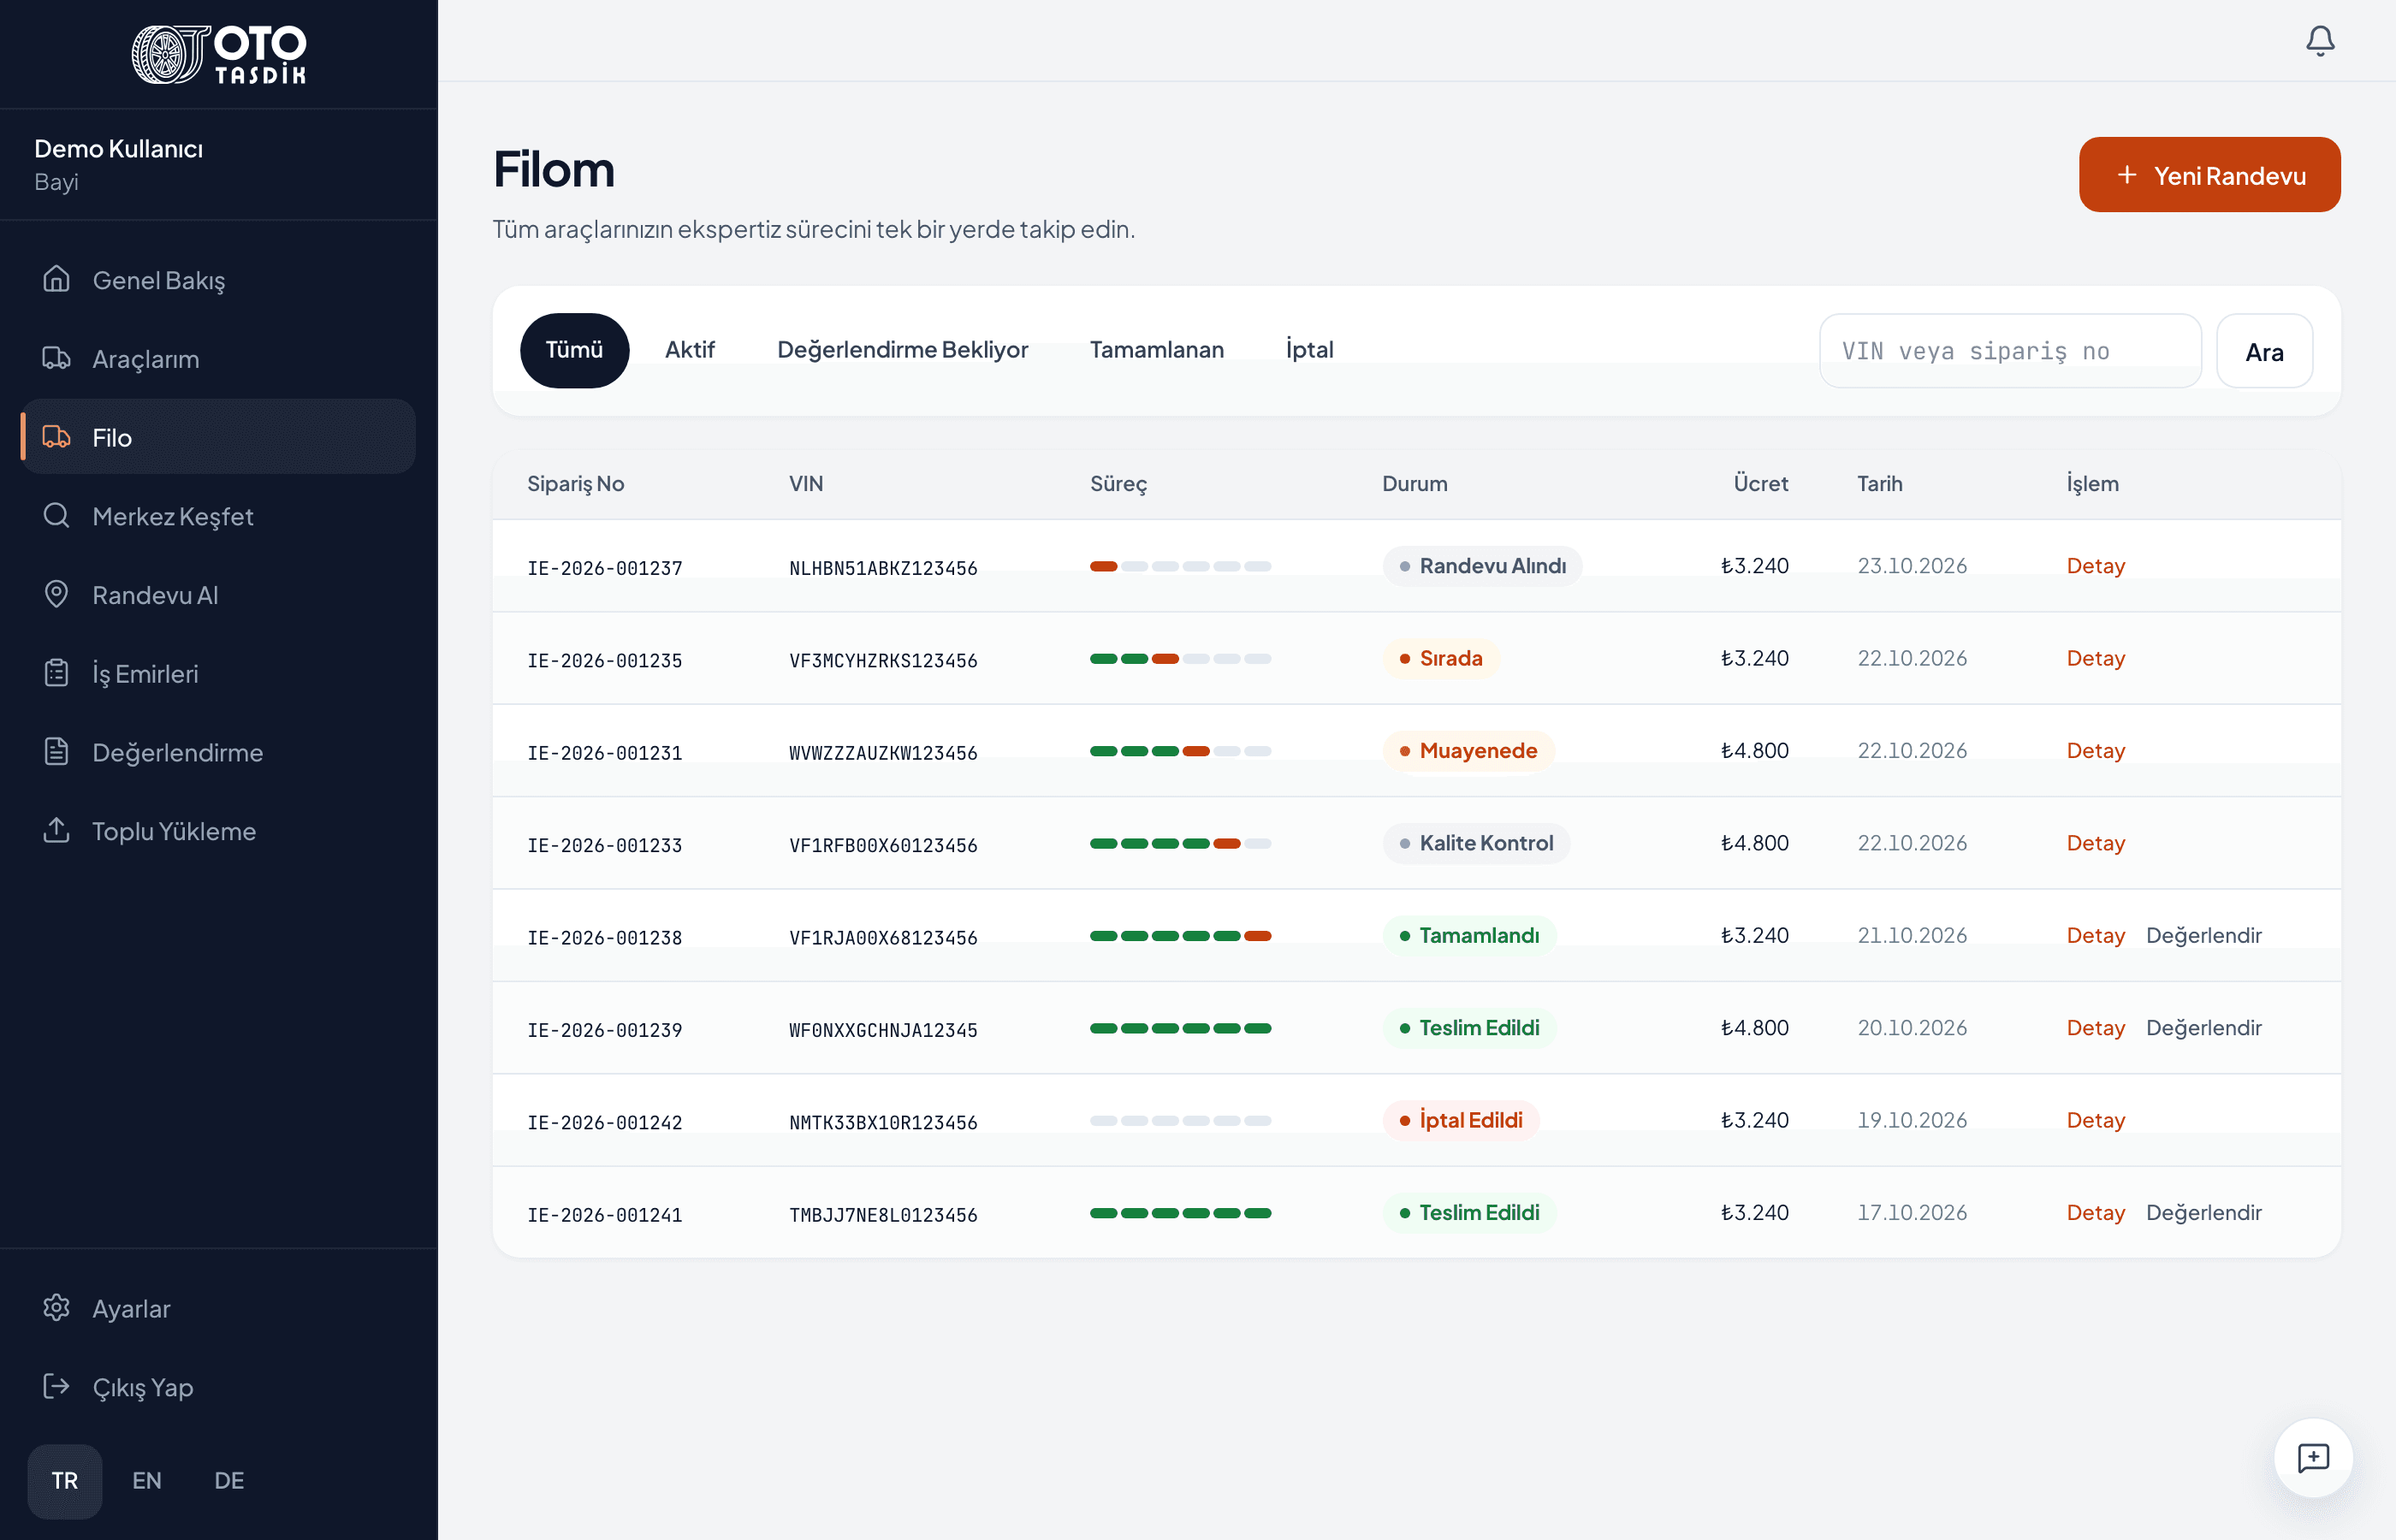Image resolution: width=2396 pixels, height=1540 pixels.
Task: Click the Yeni Randevu button
Action: [x=2209, y=175]
